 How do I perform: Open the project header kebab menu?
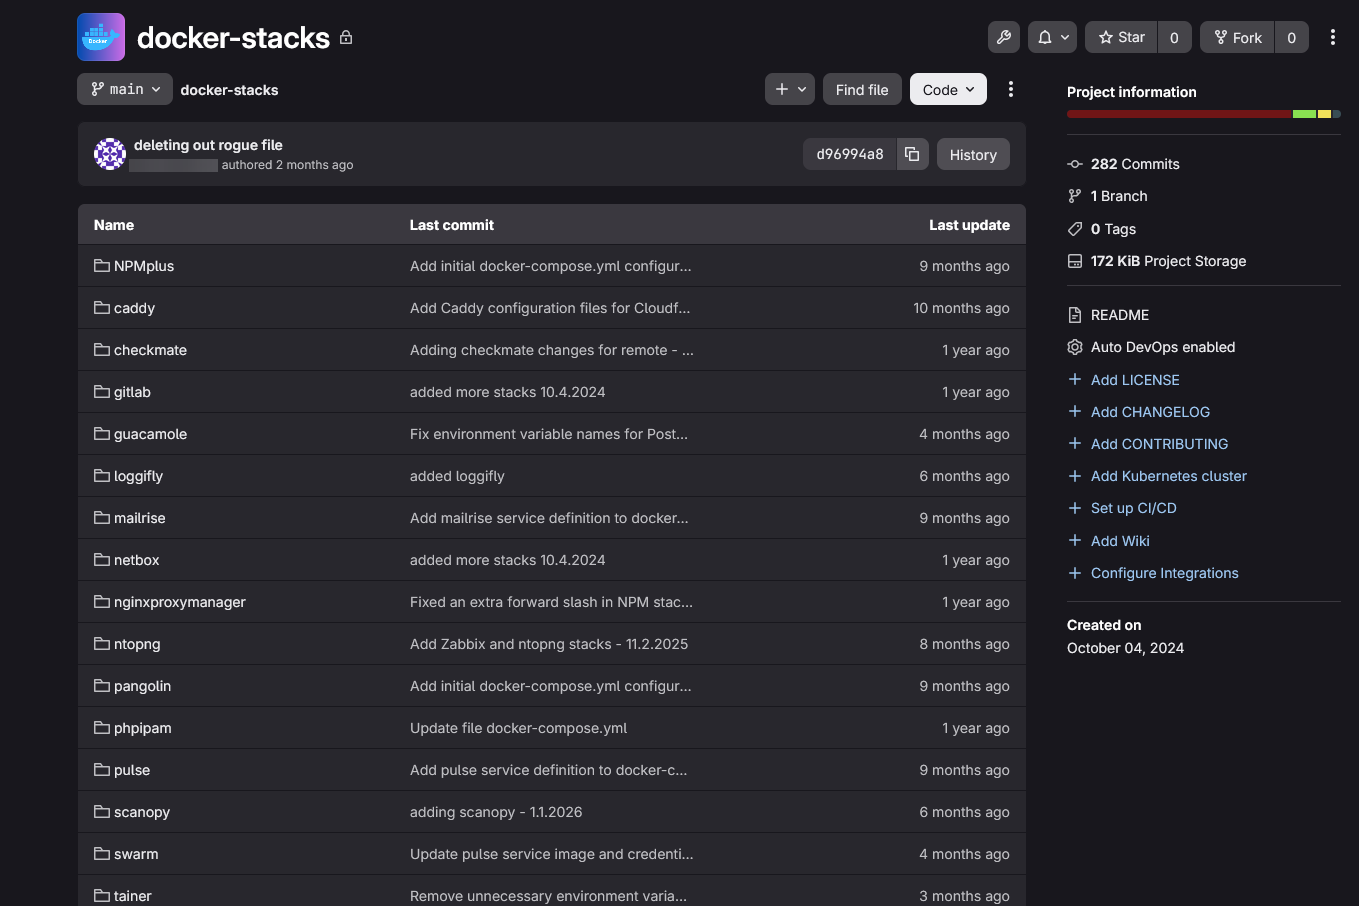point(1332,37)
